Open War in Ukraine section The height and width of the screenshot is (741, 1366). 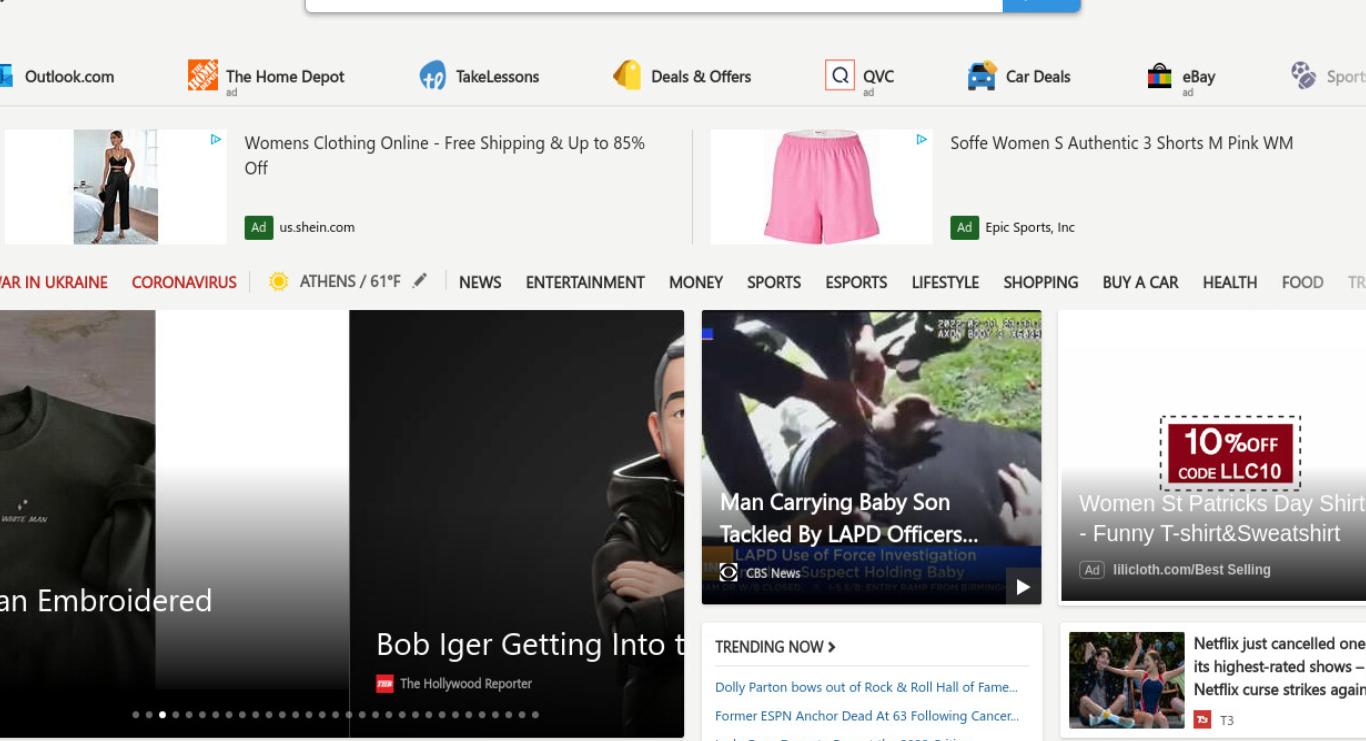(x=54, y=282)
